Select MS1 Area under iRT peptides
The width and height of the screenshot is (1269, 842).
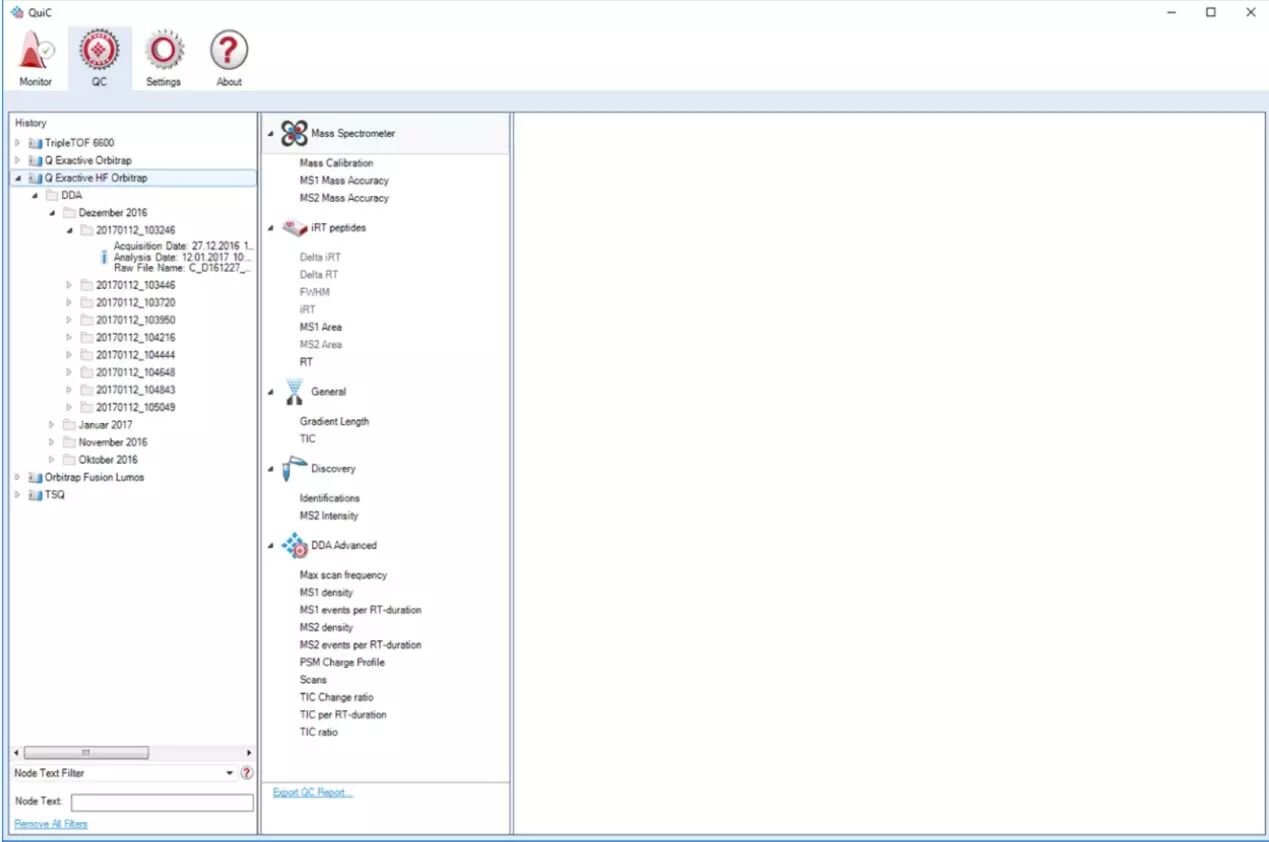click(320, 327)
